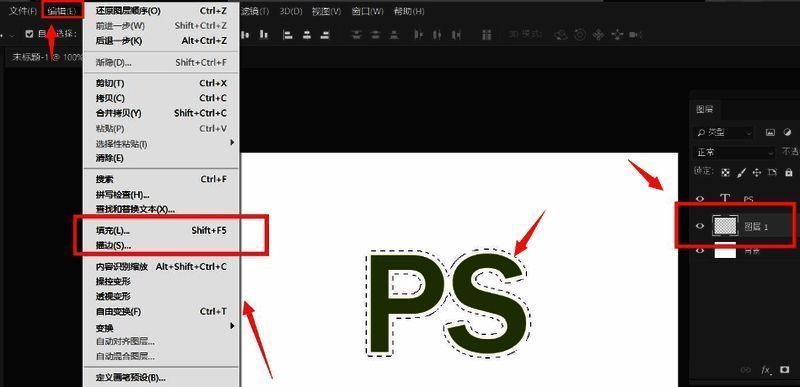Choose 剪切(T) menu item
The width and height of the screenshot is (800, 387).
point(161,83)
